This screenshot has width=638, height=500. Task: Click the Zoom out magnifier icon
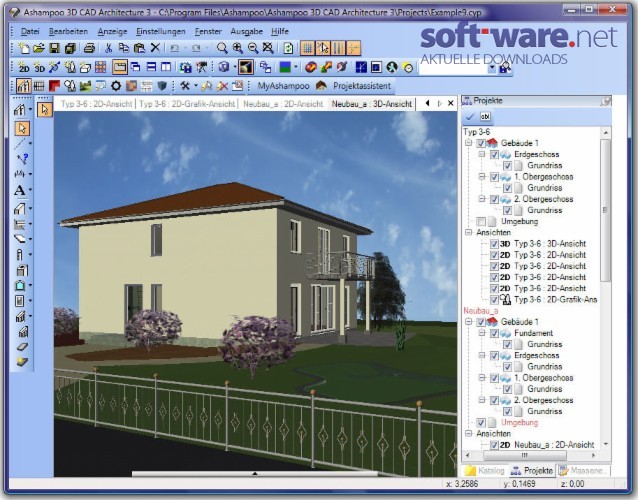tap(253, 49)
